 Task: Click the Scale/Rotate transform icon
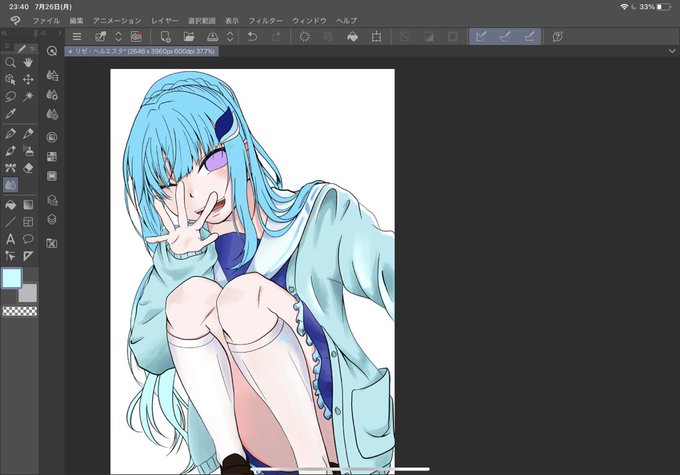[376, 37]
